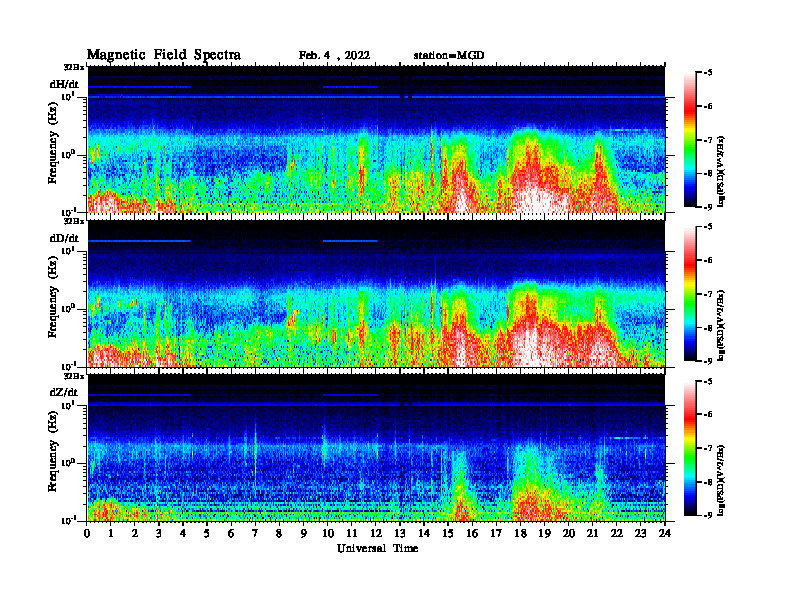Click hour tick label "2" on time axis
This screenshot has height=612, width=792.
[x=135, y=534]
